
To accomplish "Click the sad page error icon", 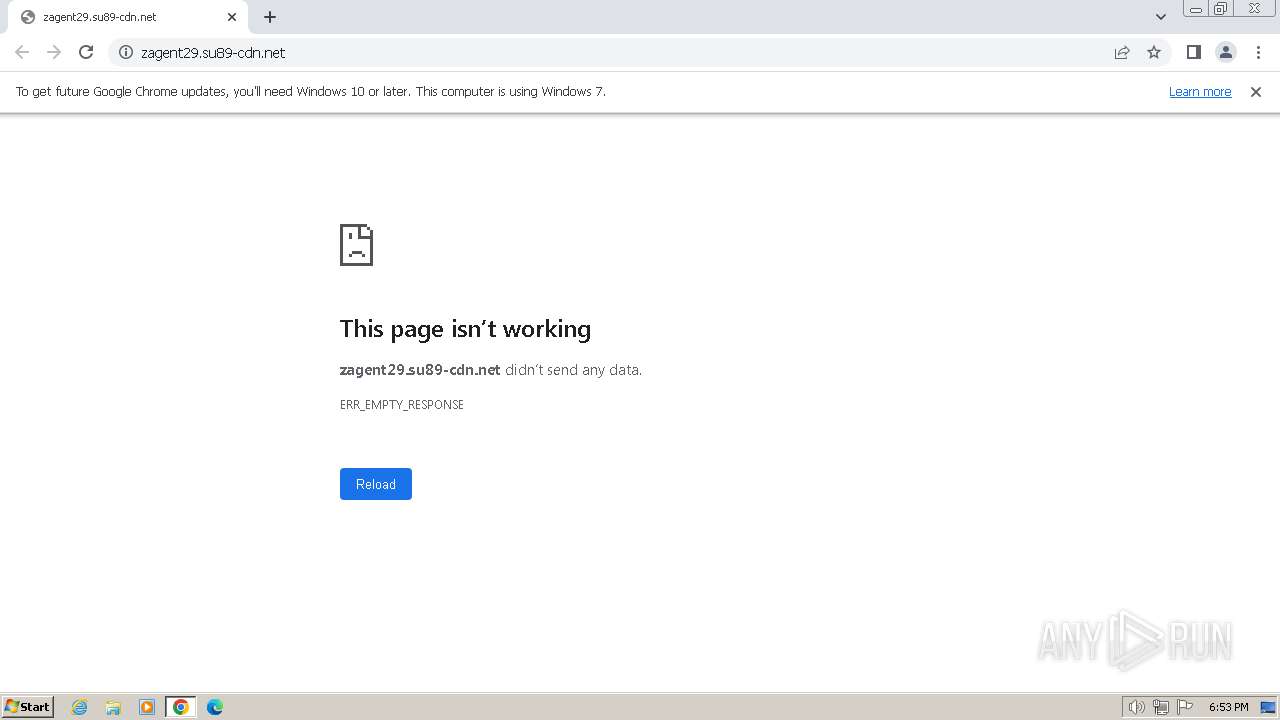I will point(356,245).
